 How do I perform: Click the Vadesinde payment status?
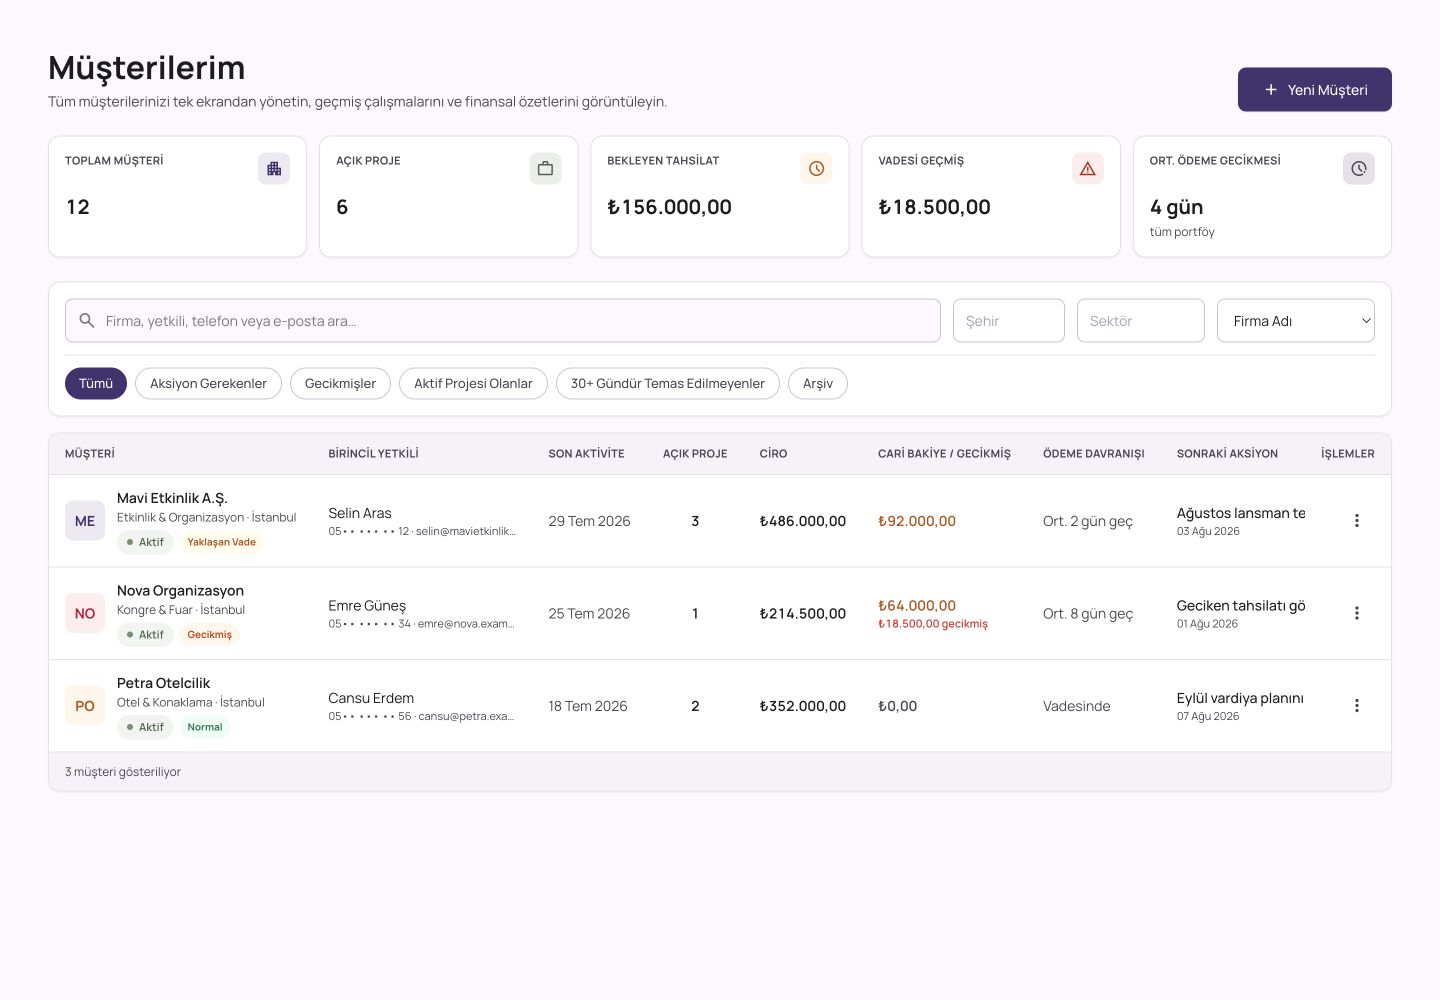point(1077,706)
